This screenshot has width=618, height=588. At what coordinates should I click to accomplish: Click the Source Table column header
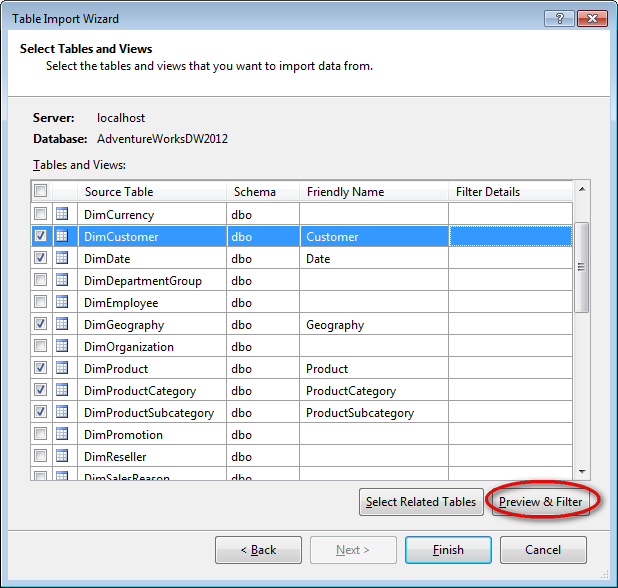[x=152, y=192]
